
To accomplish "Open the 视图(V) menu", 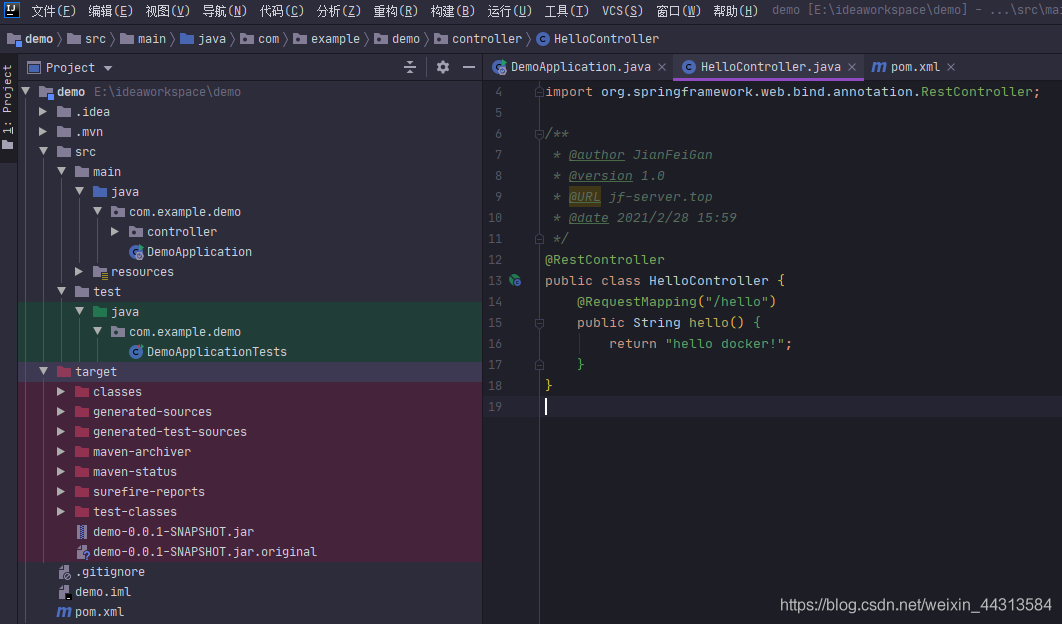I will [x=167, y=11].
